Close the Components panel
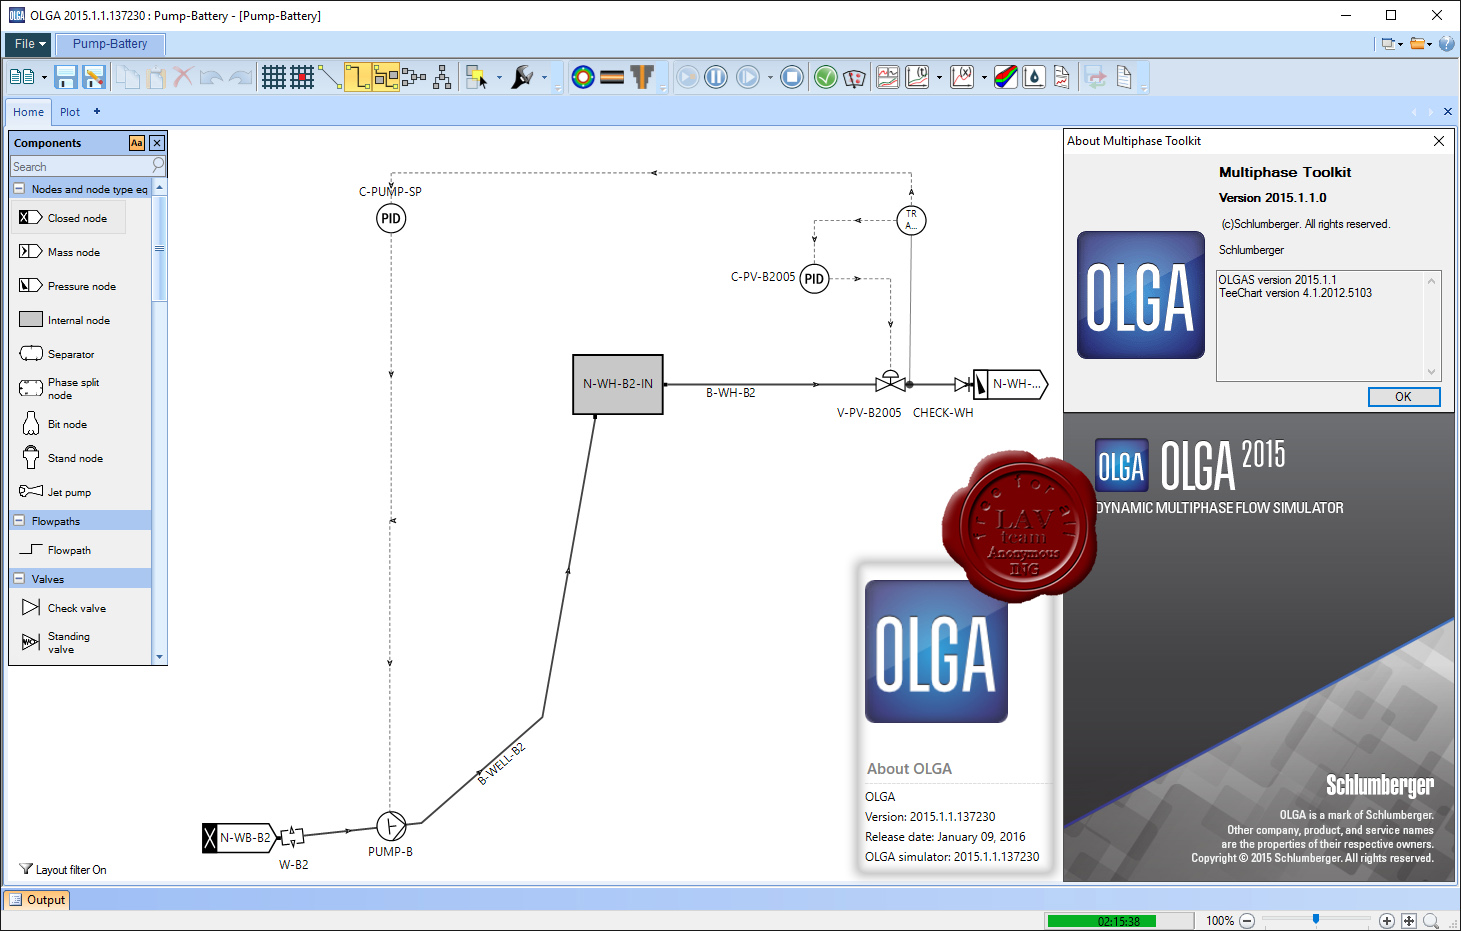Image resolution: width=1461 pixels, height=931 pixels. coord(157,143)
